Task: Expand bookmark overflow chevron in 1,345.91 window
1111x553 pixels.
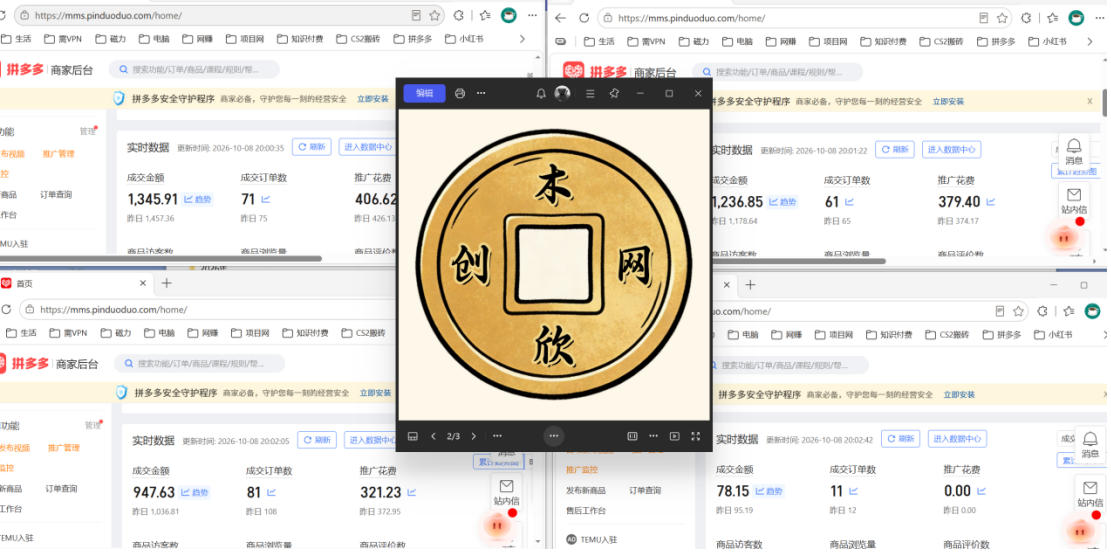Action: click(x=522, y=39)
